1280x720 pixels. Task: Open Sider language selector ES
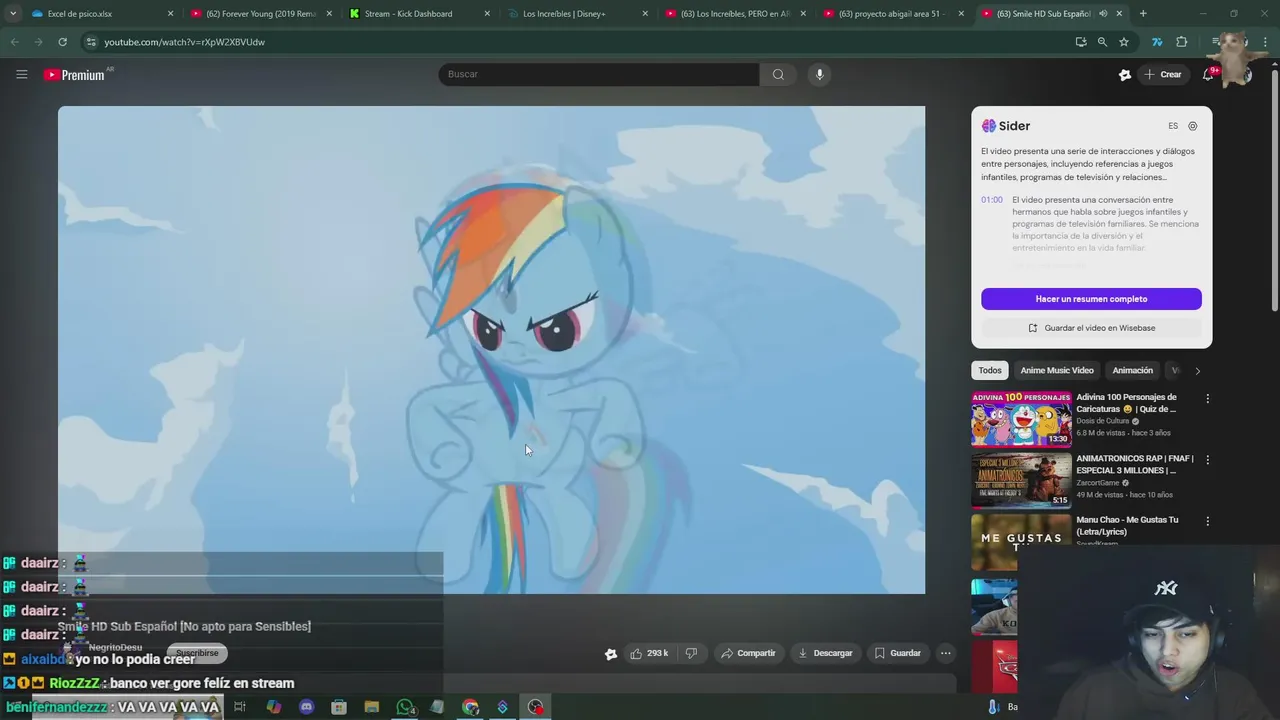point(1173,126)
